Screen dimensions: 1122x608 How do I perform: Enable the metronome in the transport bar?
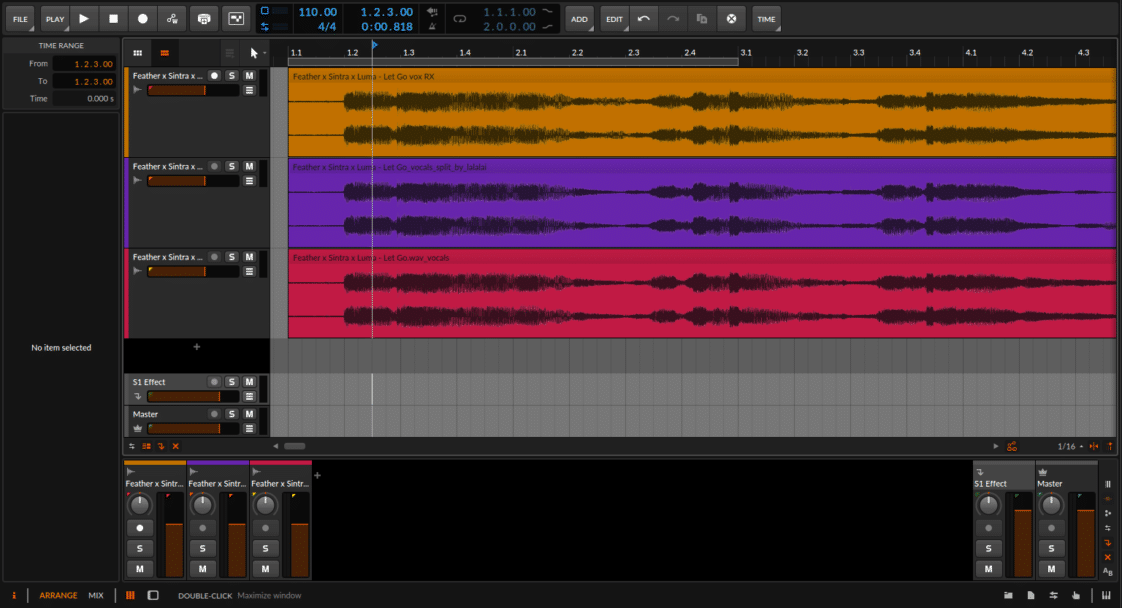(432, 26)
